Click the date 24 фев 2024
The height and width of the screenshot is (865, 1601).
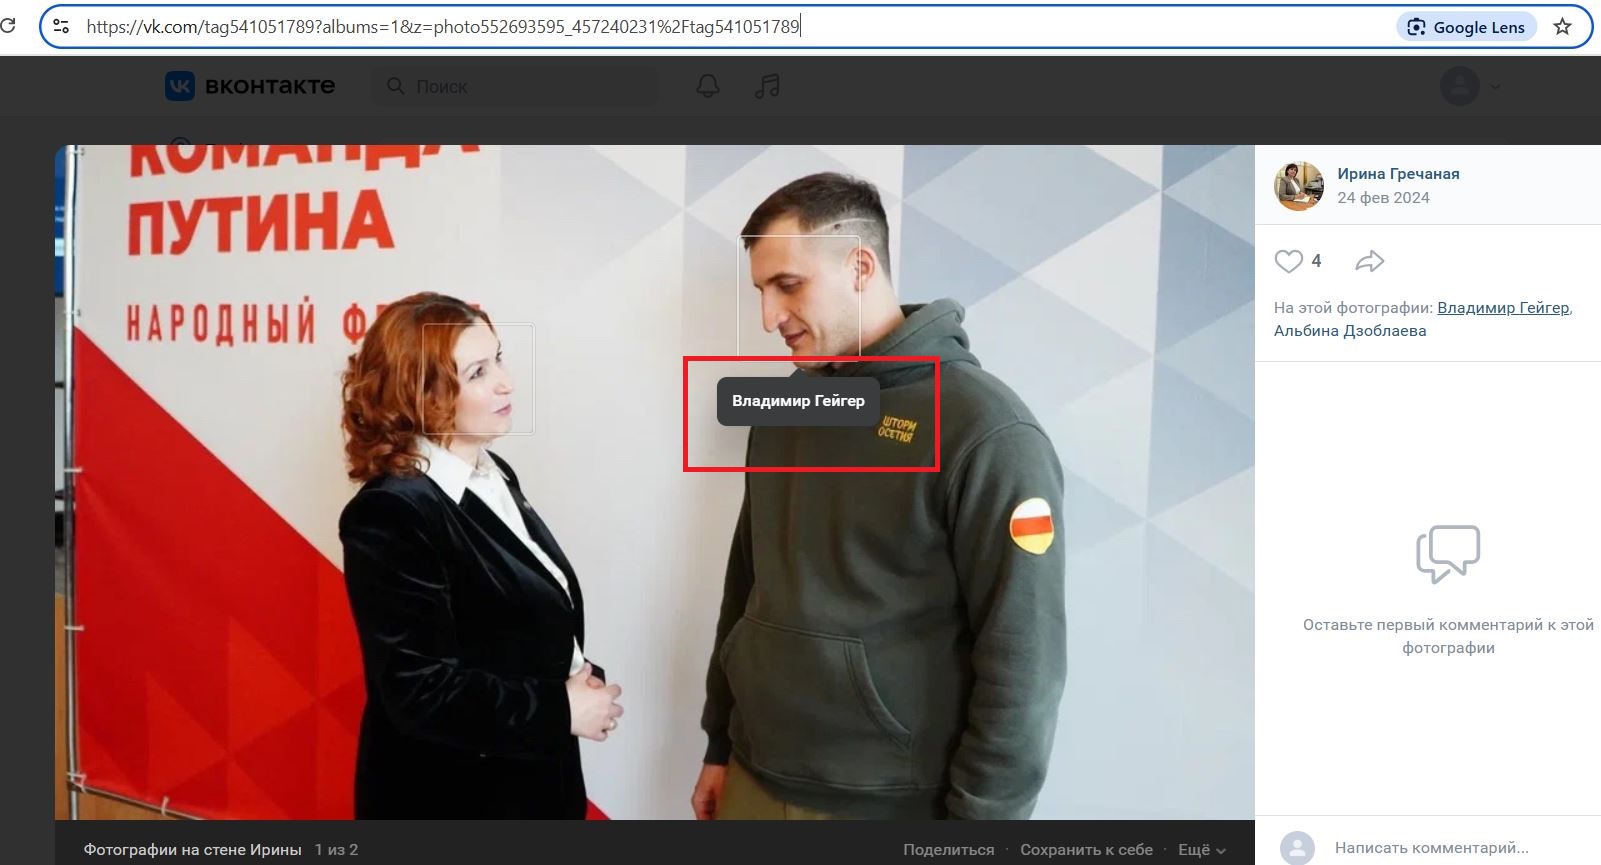click(1383, 198)
